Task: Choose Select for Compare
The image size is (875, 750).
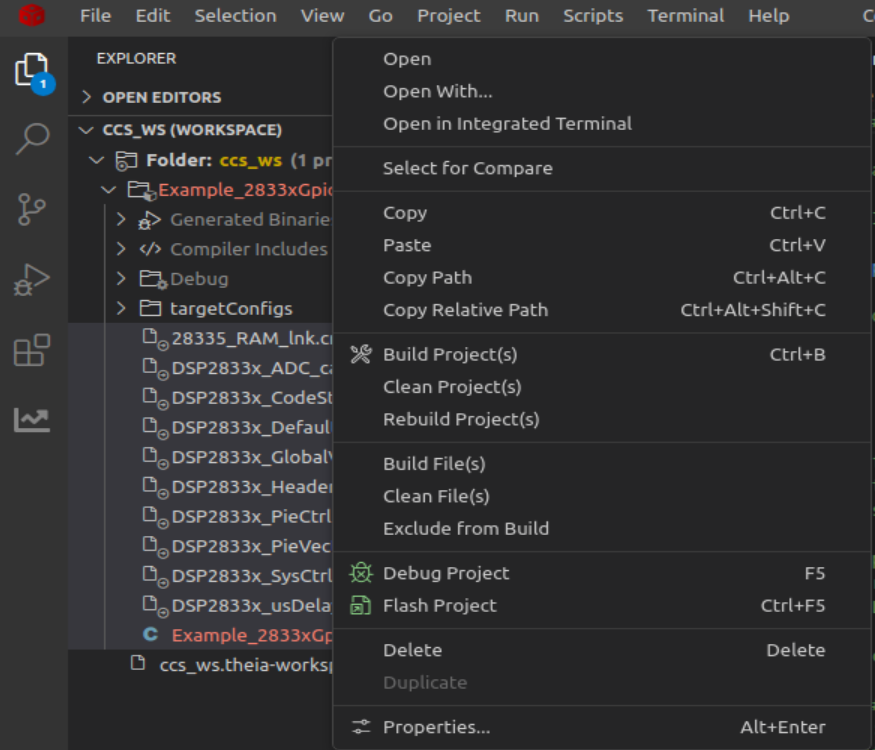Action: (x=603, y=168)
